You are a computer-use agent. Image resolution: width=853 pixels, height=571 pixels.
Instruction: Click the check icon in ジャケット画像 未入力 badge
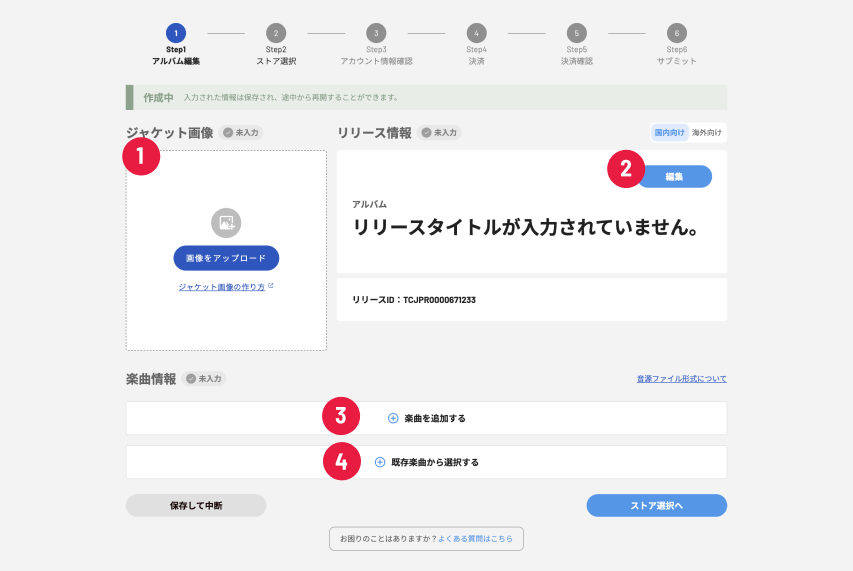[x=228, y=133]
